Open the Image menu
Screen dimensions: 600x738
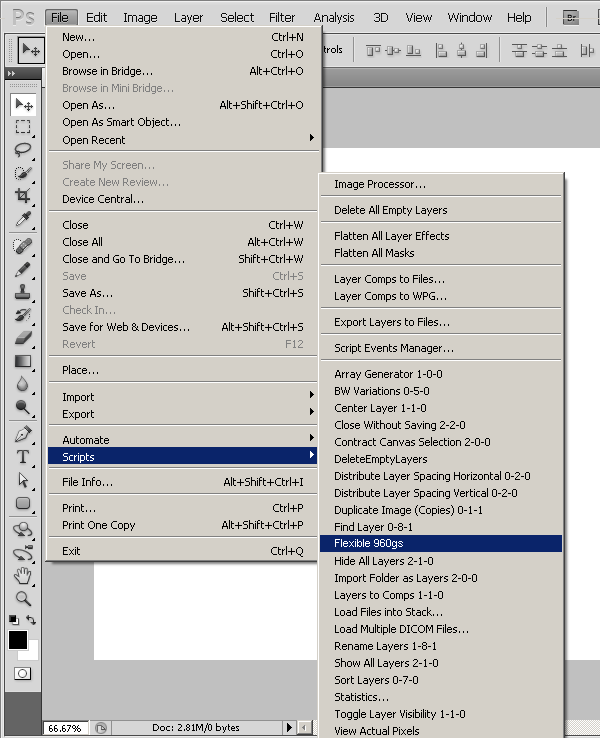[x=140, y=18]
